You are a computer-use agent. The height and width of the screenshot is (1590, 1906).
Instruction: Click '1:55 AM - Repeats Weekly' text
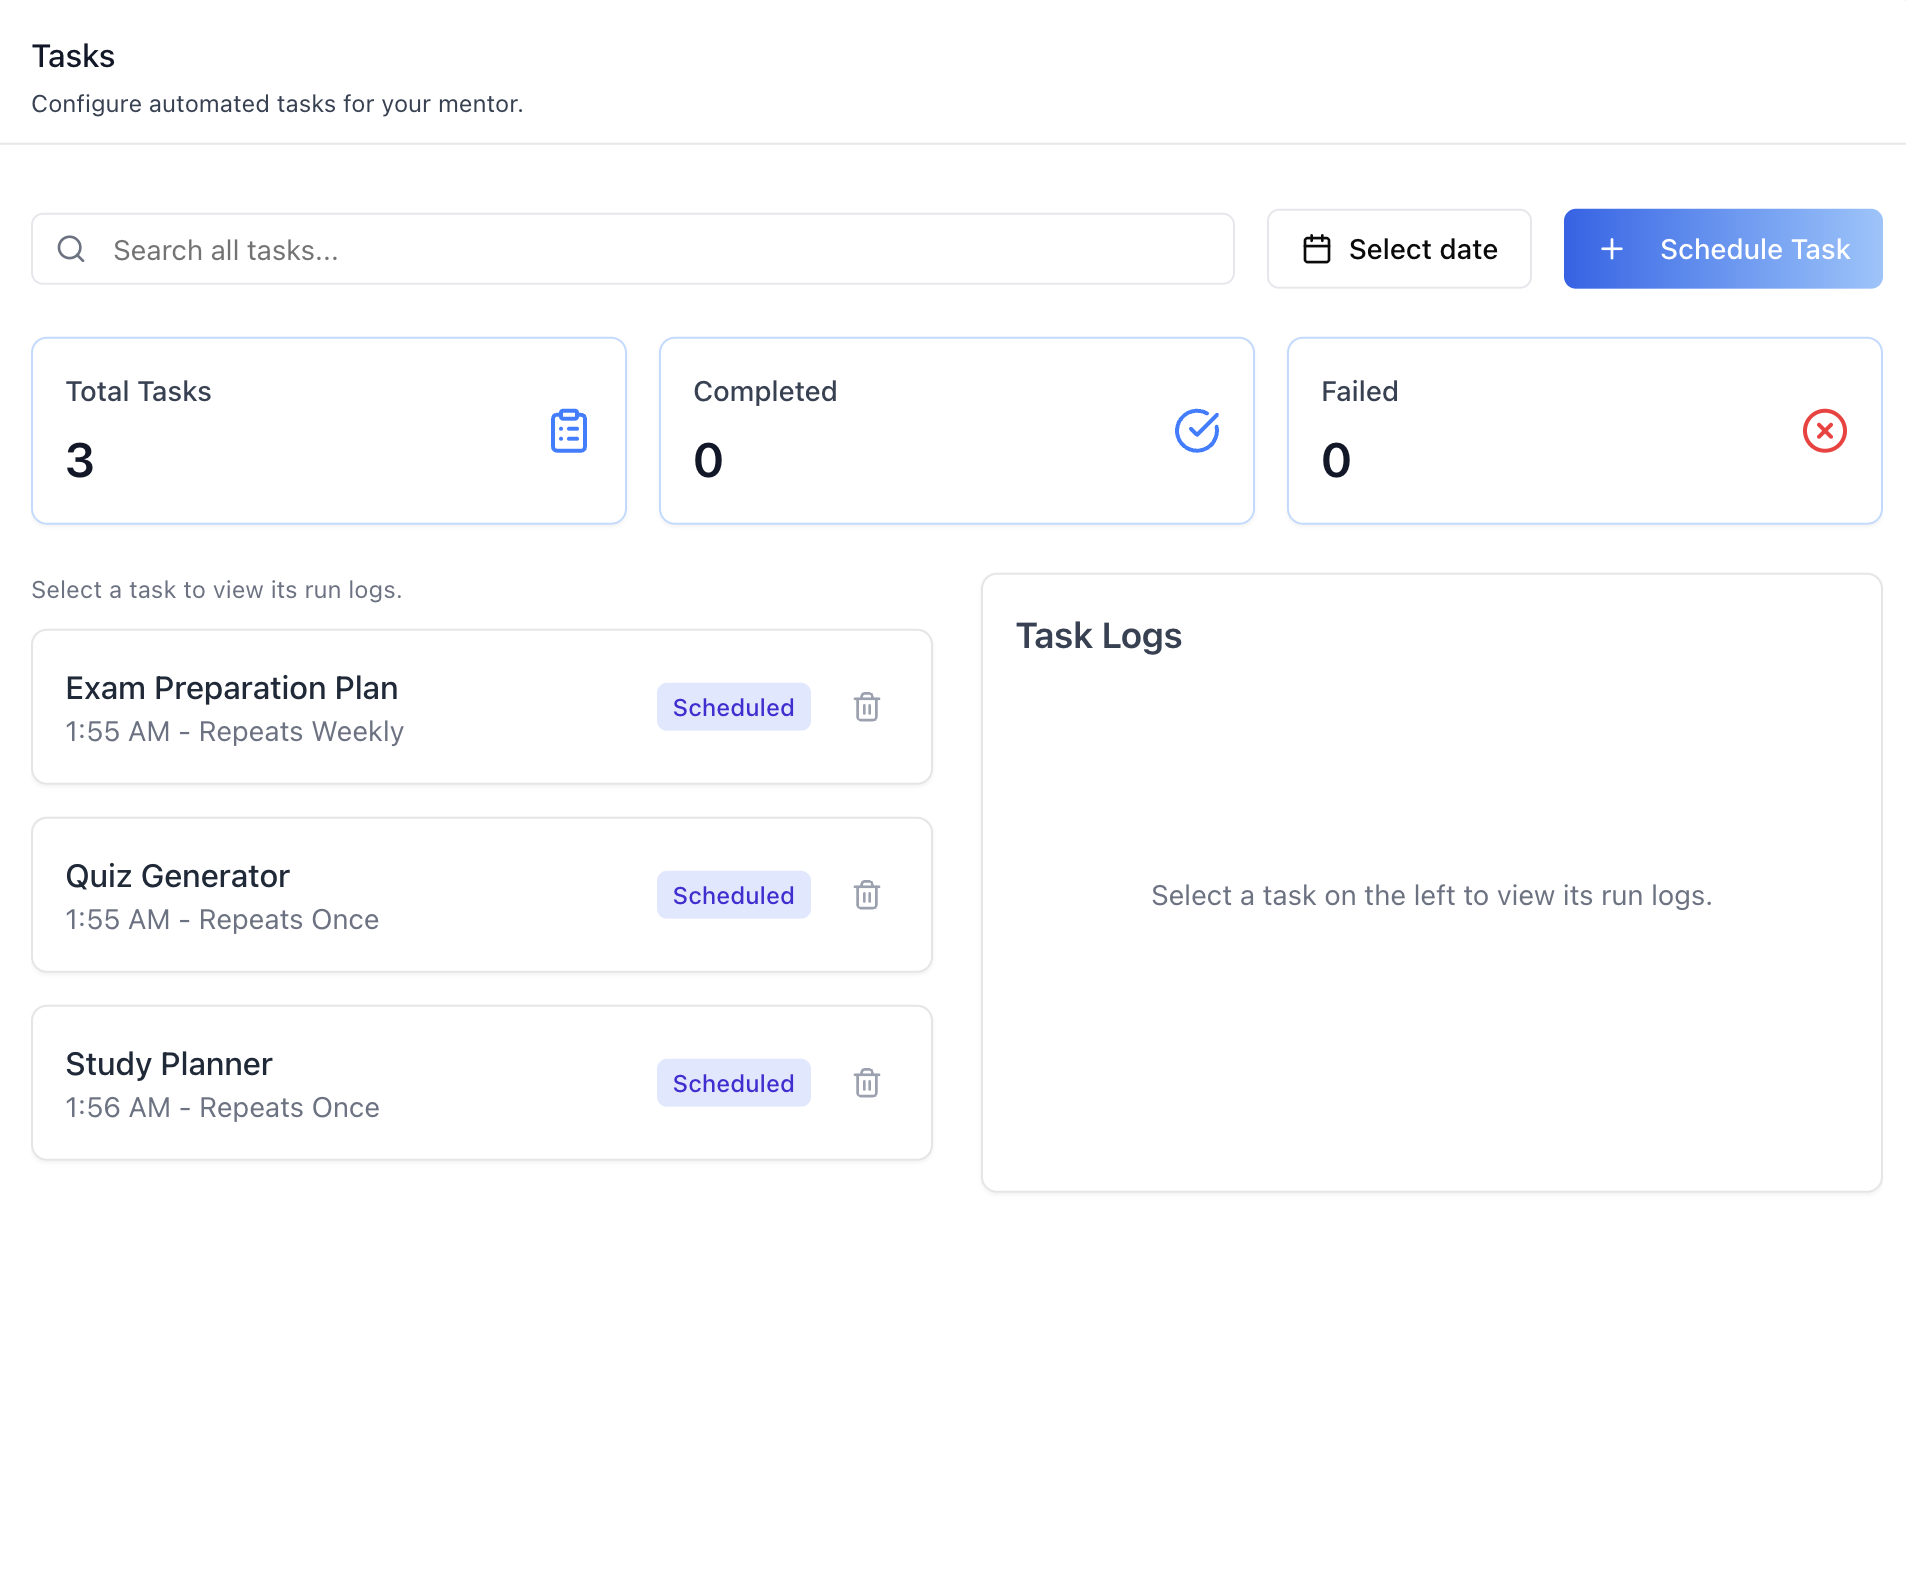[x=235, y=732]
